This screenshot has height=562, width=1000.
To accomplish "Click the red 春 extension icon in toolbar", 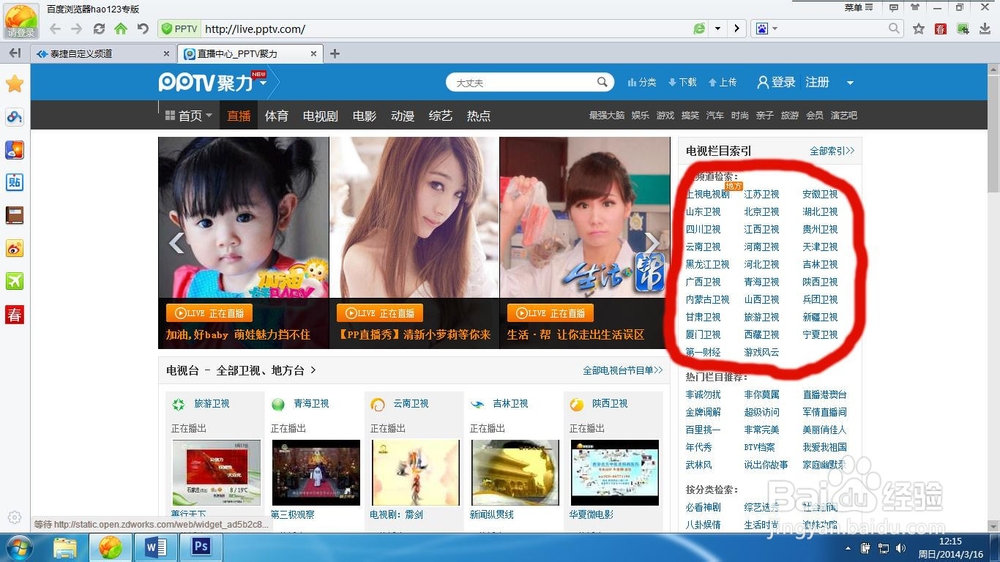I will tap(941, 29).
